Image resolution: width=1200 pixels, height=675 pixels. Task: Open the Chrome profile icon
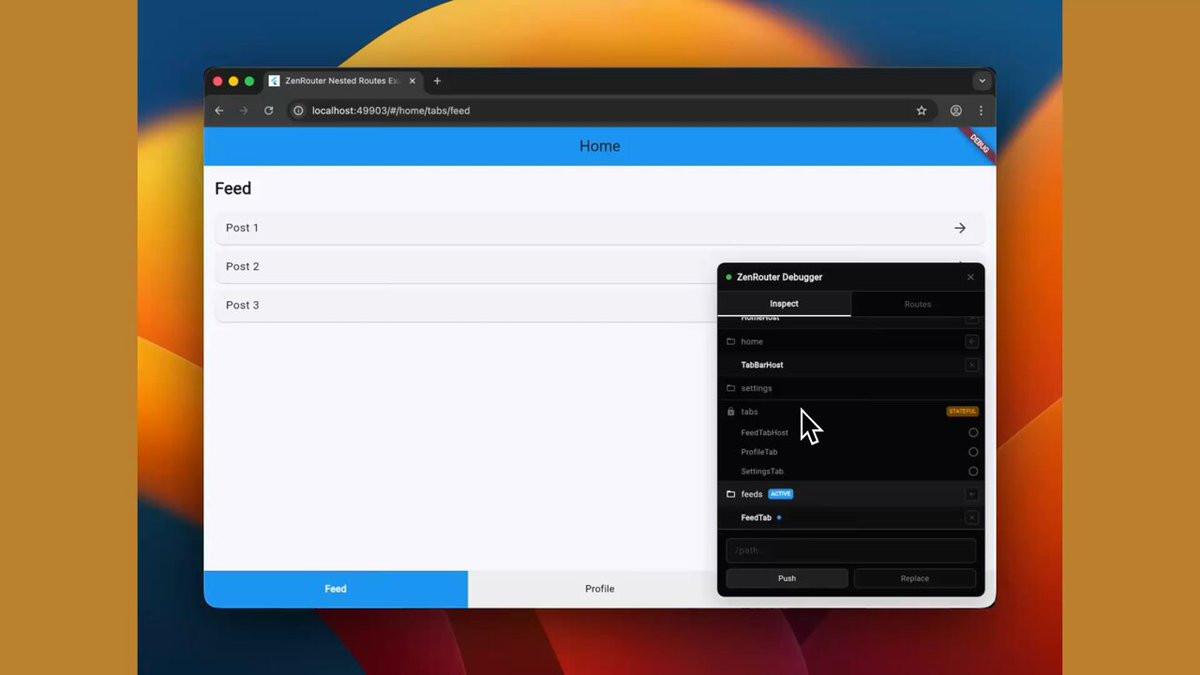tap(956, 111)
